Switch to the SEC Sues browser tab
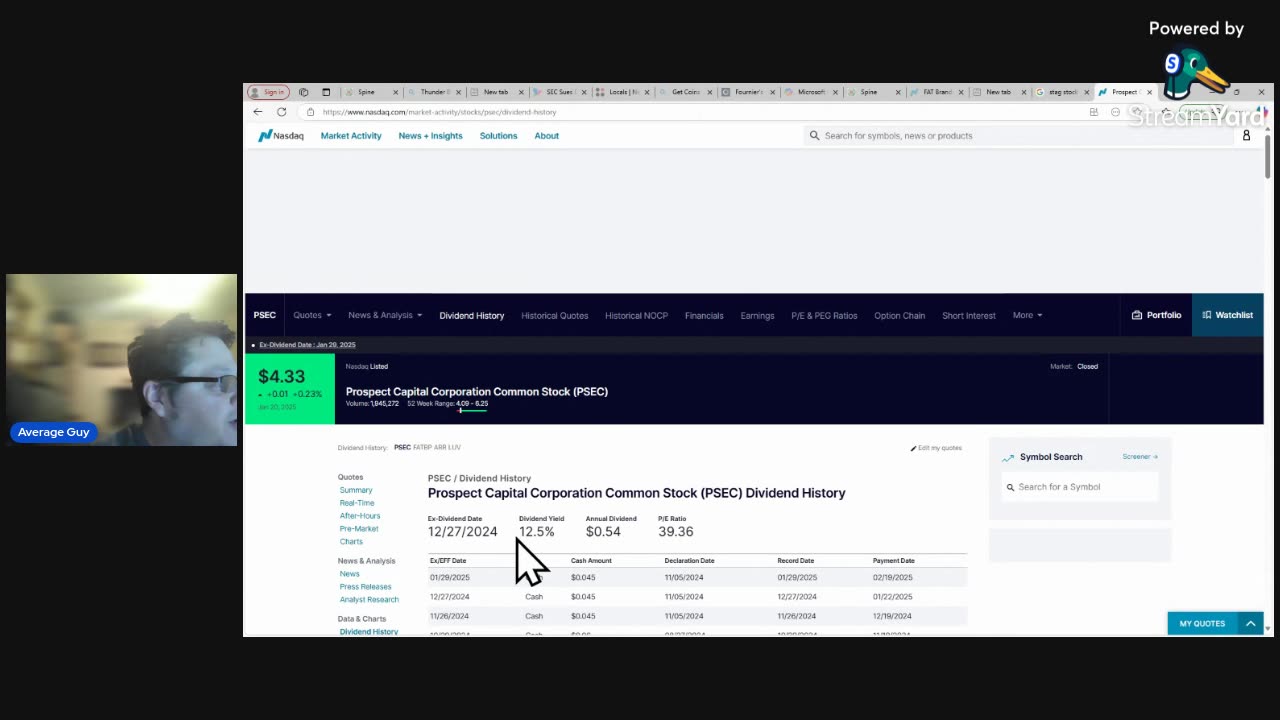This screenshot has width=1280, height=720. pyautogui.click(x=559, y=92)
